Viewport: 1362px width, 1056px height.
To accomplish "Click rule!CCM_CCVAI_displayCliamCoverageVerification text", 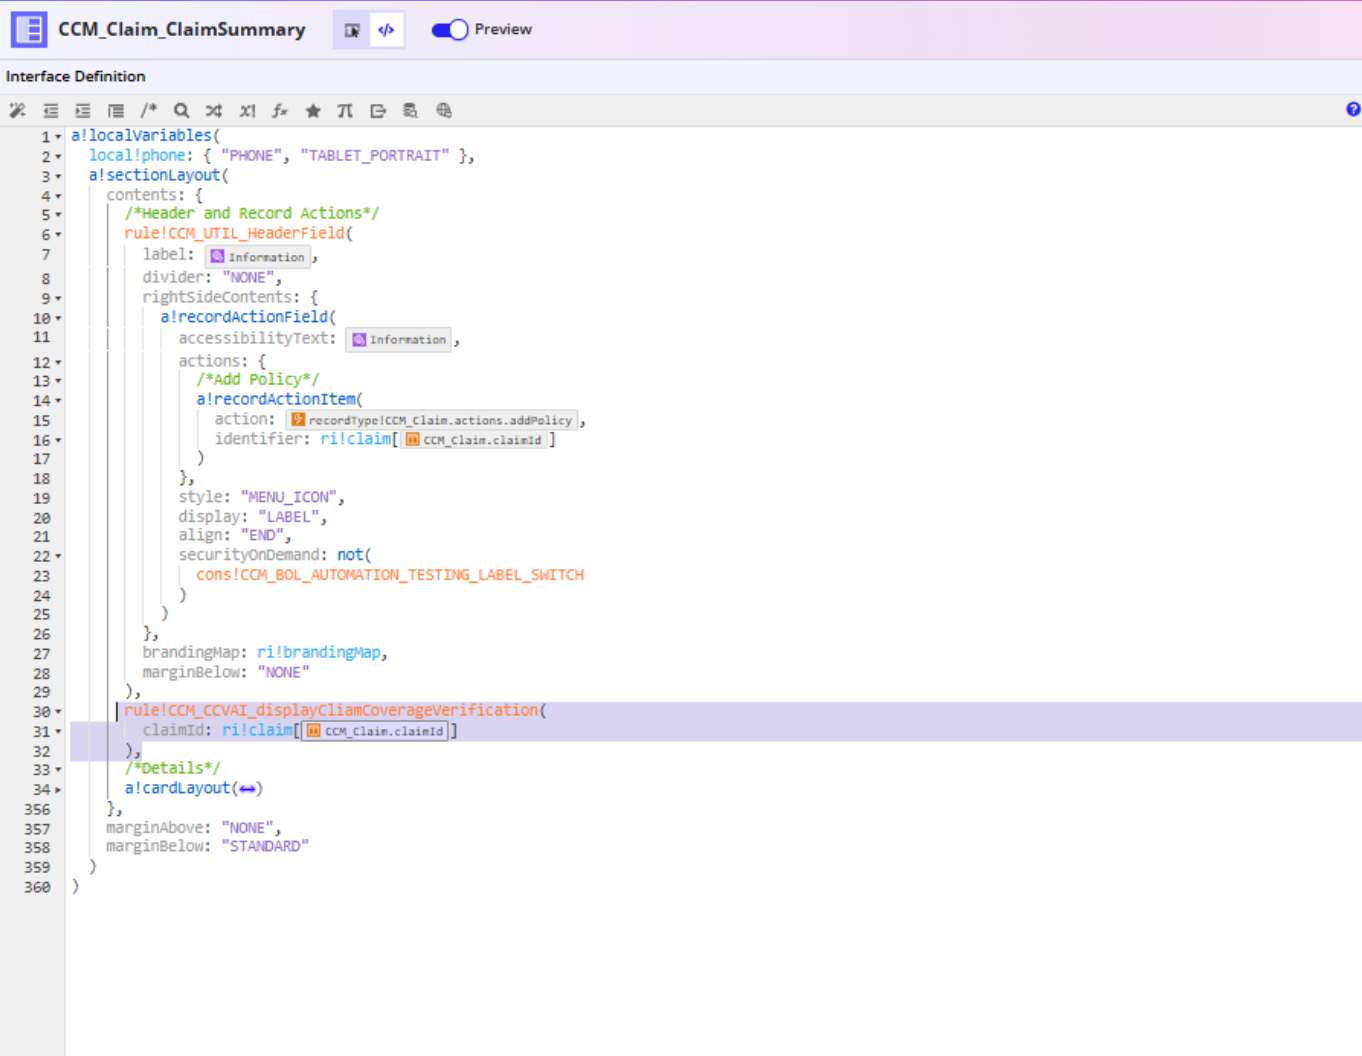I will [331, 710].
